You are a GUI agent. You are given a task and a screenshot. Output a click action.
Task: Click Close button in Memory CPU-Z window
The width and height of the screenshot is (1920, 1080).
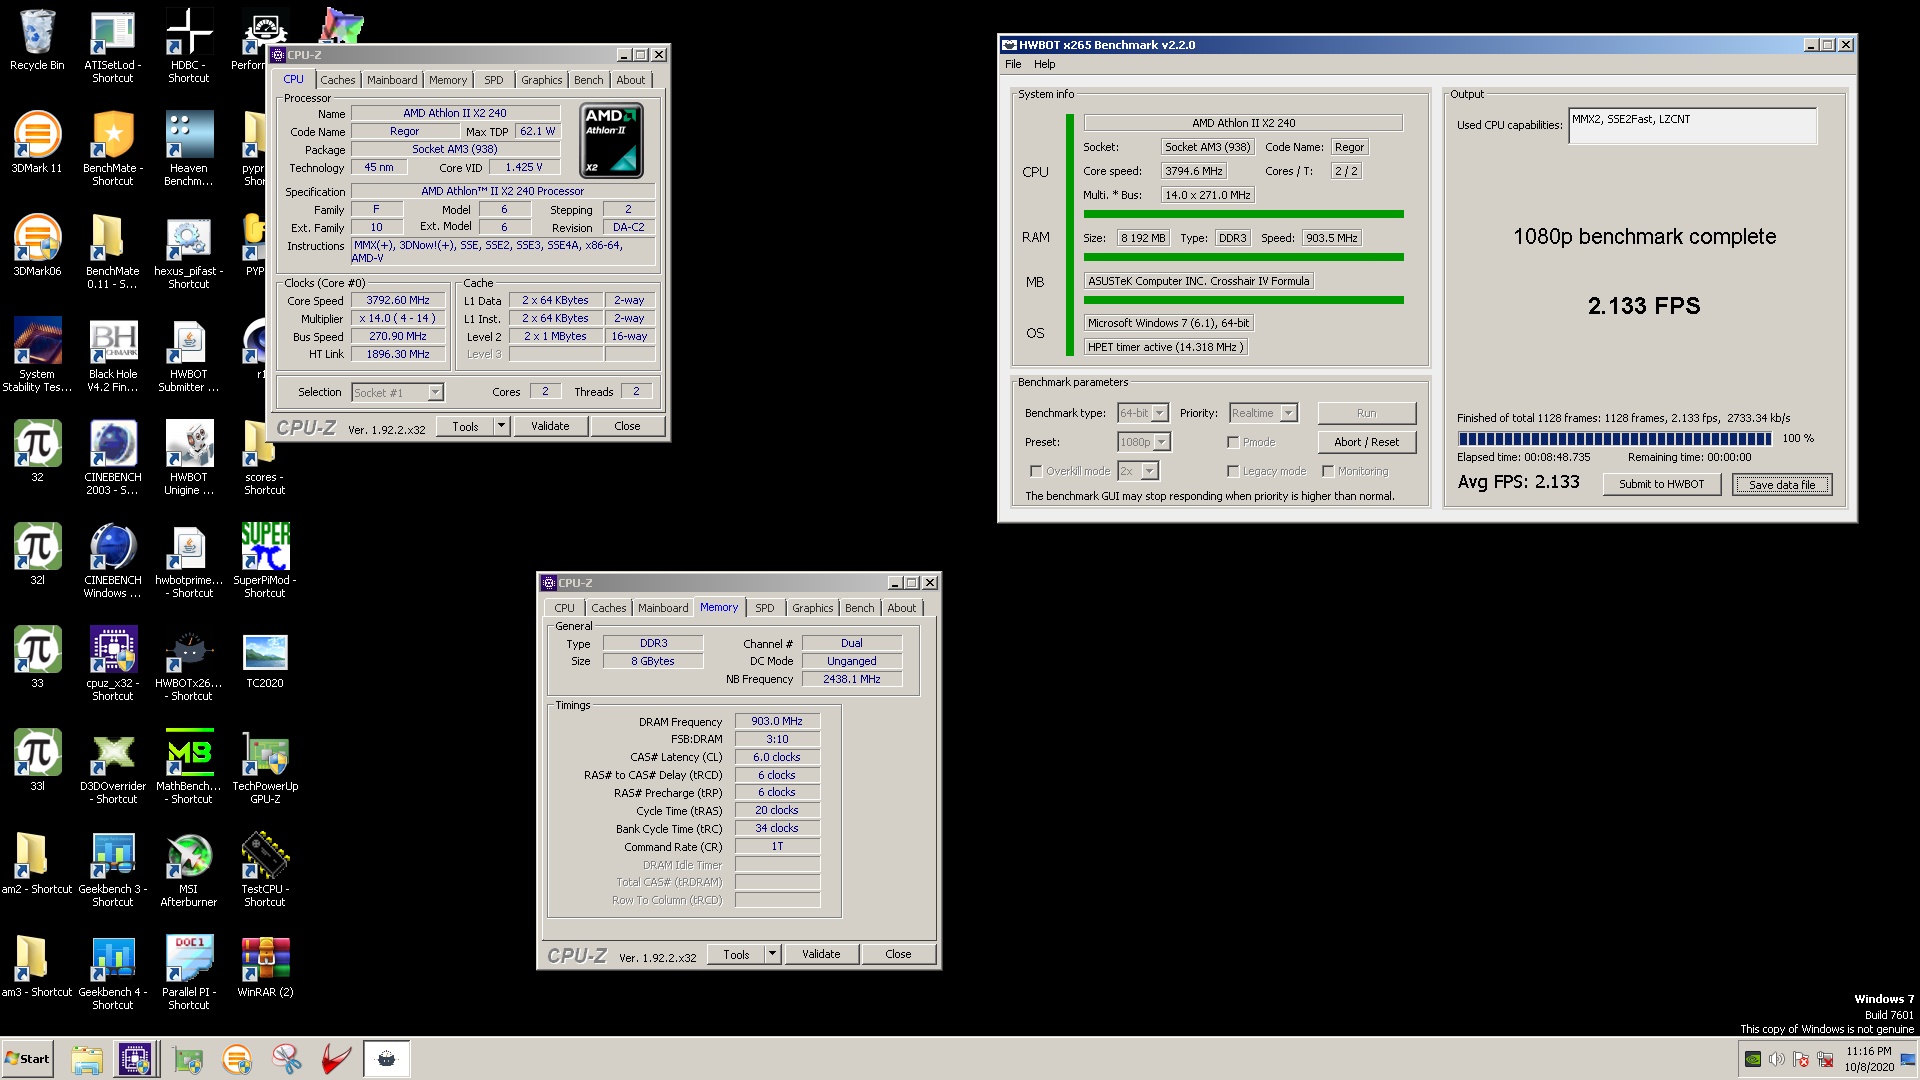[x=898, y=954]
